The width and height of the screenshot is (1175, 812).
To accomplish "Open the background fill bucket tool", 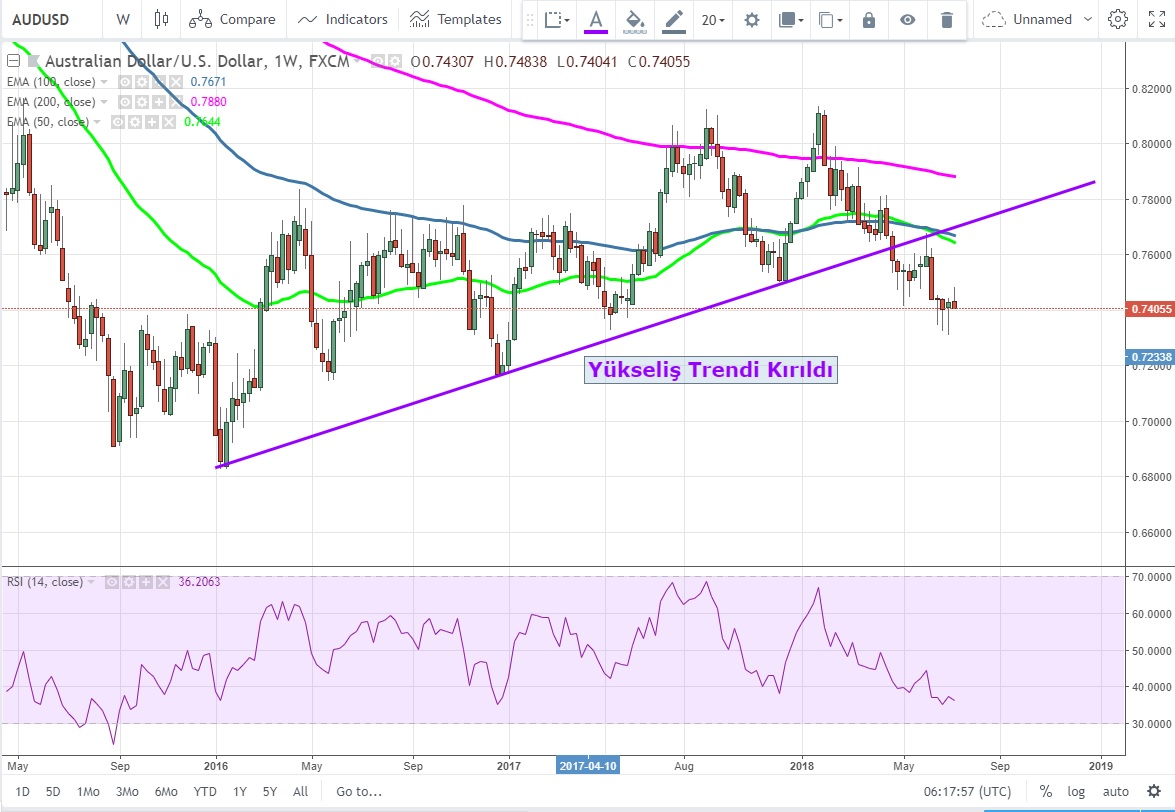I will [x=634, y=19].
